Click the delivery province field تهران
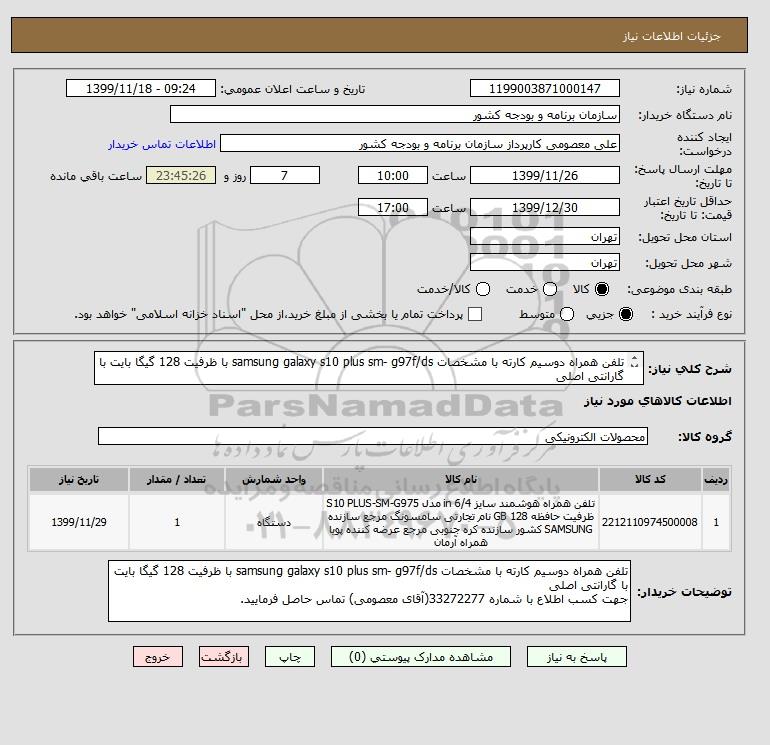The width and height of the screenshot is (770, 745). [x=545, y=237]
